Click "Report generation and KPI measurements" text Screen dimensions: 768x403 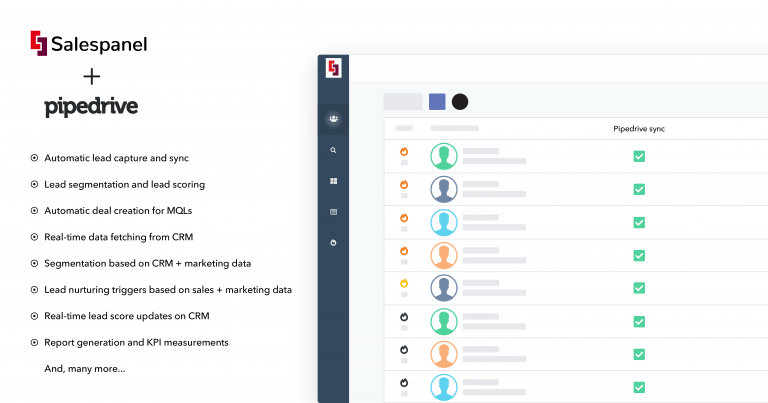pyautogui.click(x=136, y=342)
